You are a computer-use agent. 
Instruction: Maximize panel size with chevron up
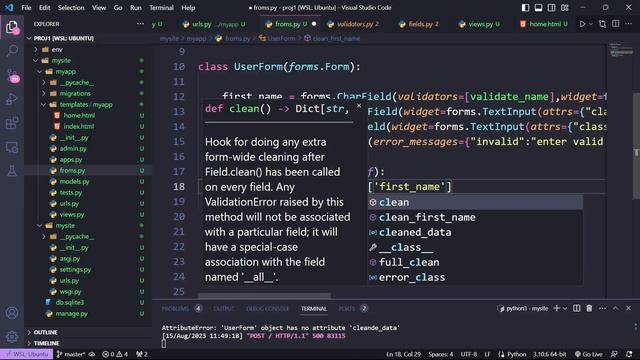[x=616, y=309]
